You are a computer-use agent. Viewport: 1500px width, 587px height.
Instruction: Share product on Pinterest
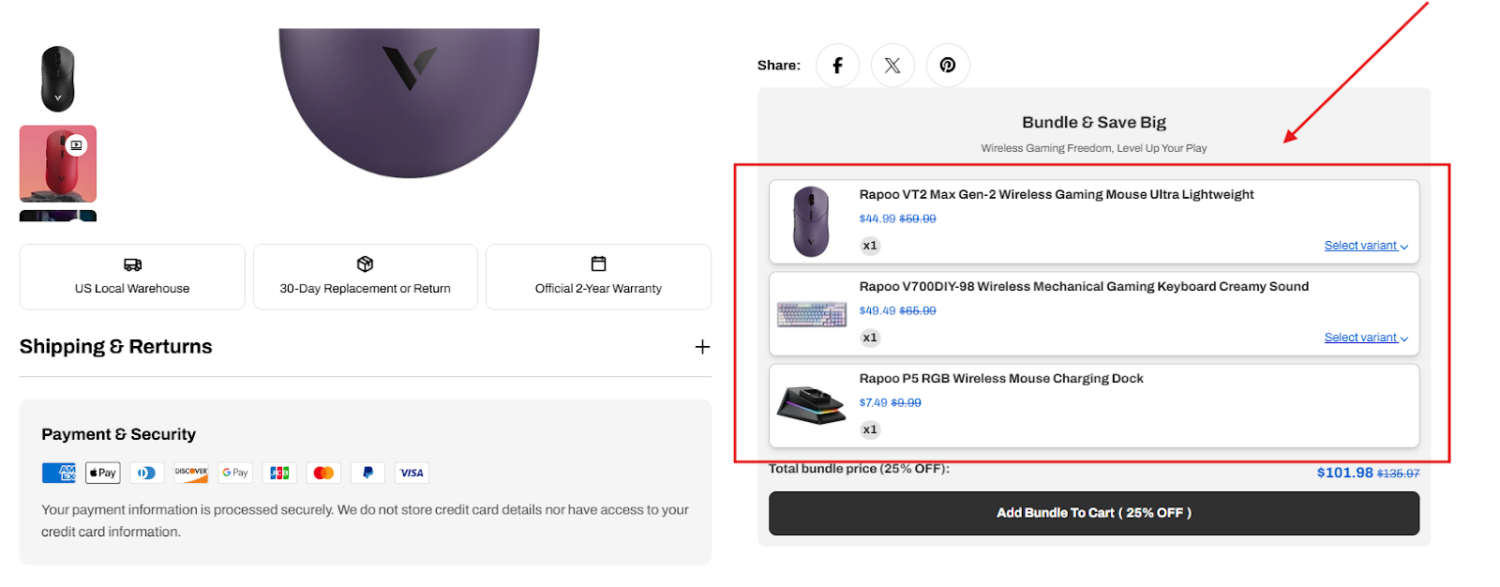click(x=947, y=66)
